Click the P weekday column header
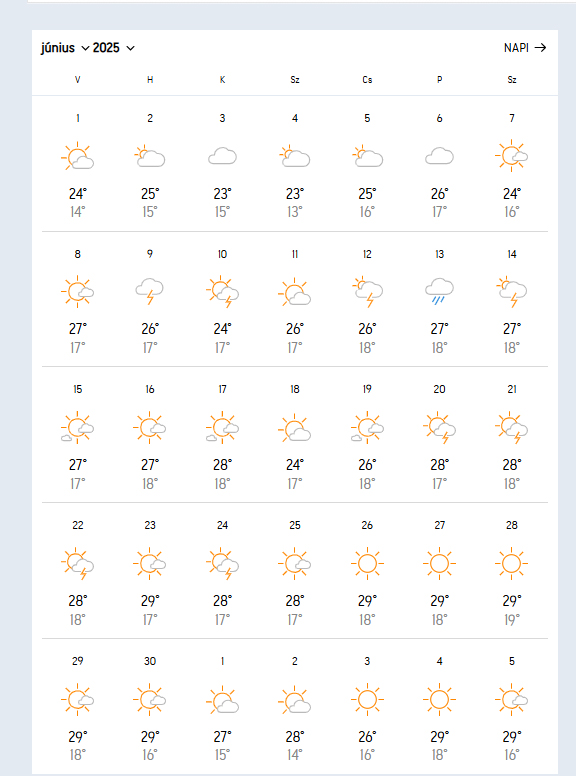Screen dimensions: 576x776 [x=439, y=80]
